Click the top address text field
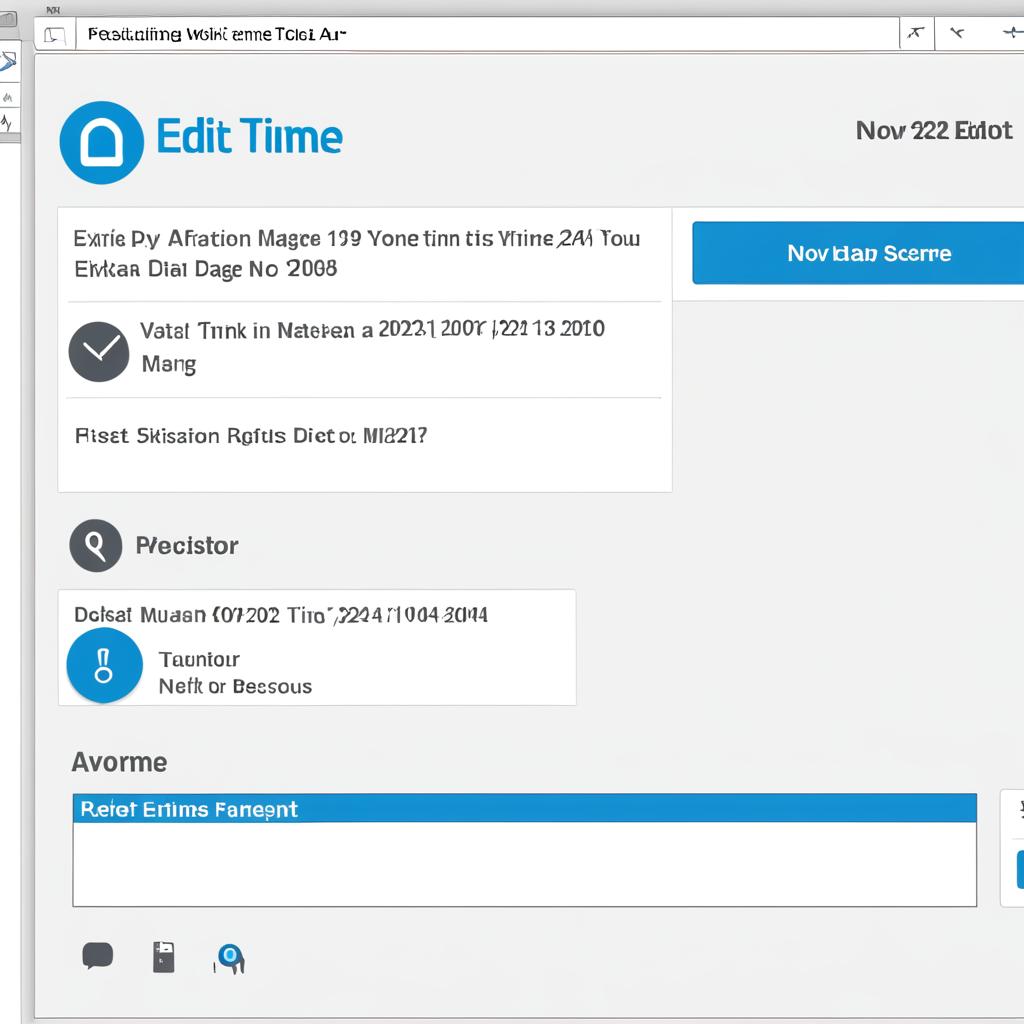The height and width of the screenshot is (1024, 1024). 487,34
